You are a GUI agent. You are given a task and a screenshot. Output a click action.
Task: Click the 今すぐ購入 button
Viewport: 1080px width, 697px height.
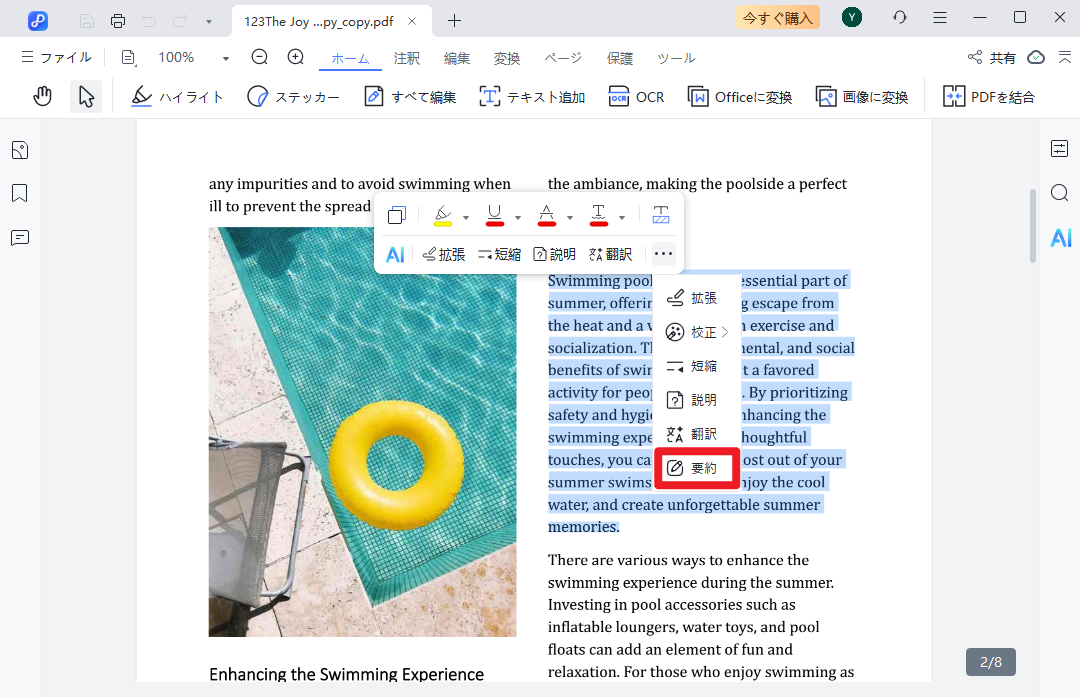(x=777, y=18)
